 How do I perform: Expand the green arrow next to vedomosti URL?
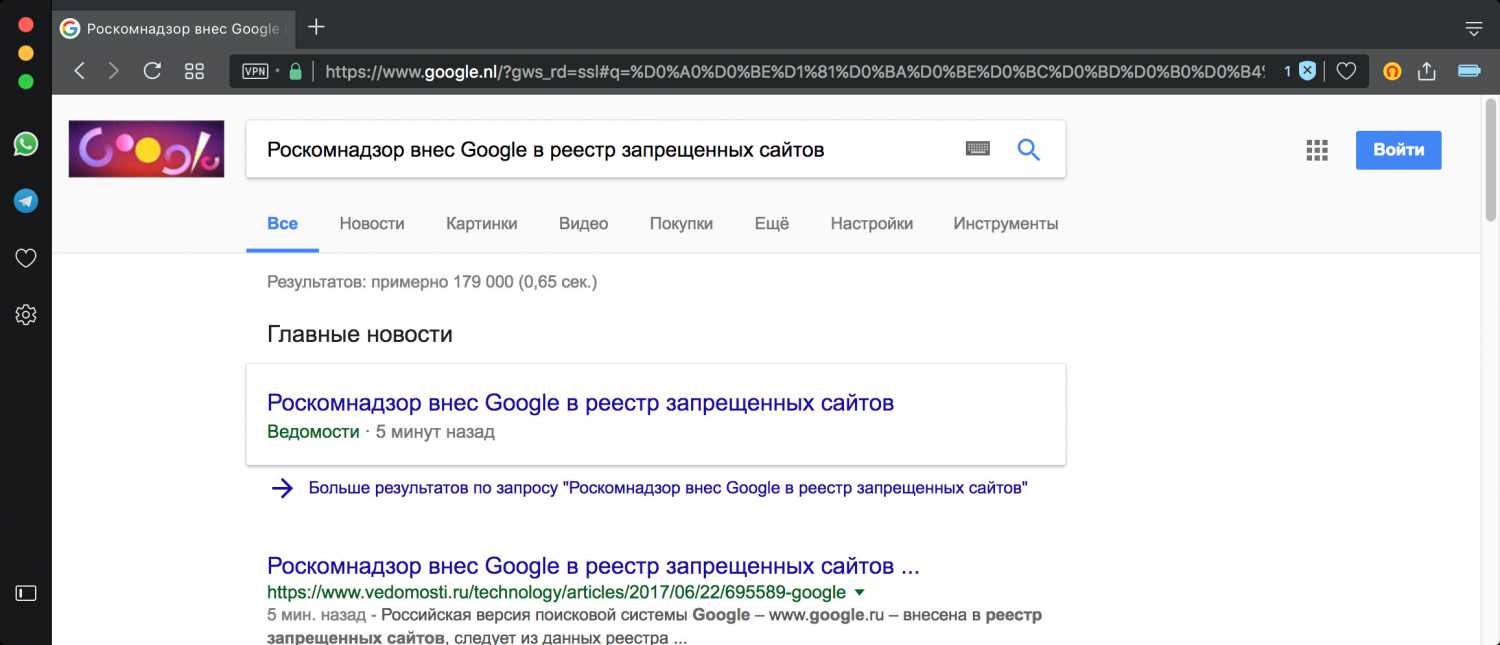pyautogui.click(x=859, y=592)
